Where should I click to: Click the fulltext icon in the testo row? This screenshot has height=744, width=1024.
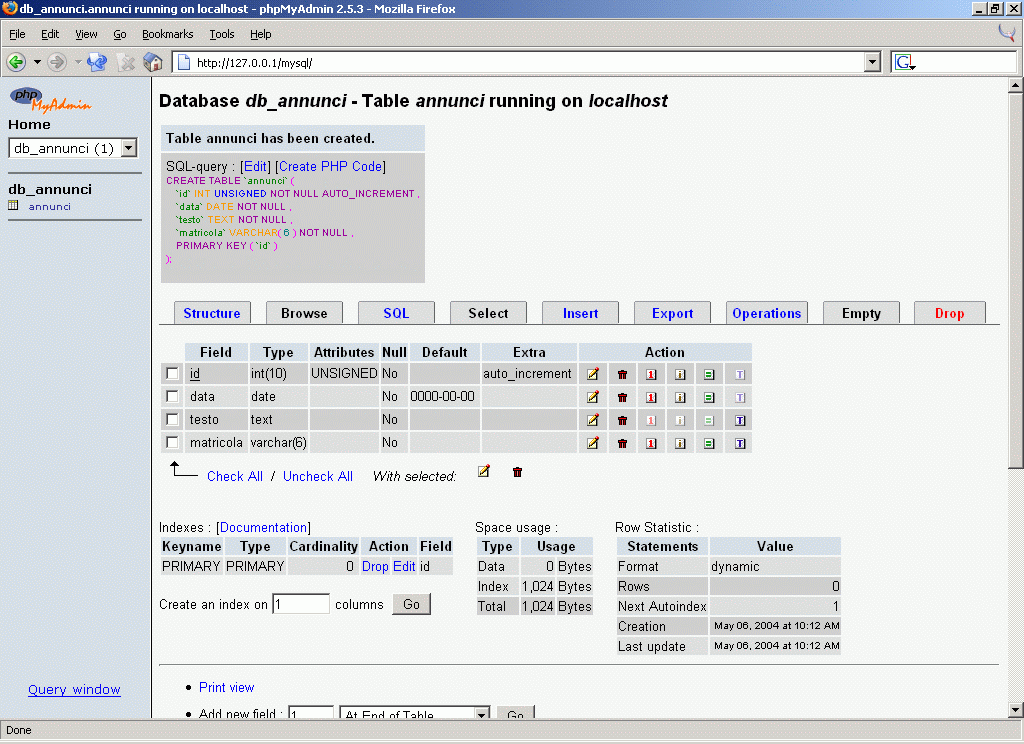click(740, 420)
